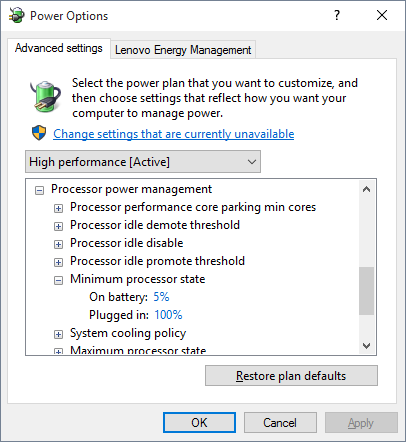Image resolution: width=406 pixels, height=442 pixels.
Task: Open the High performance power plan dropdown
Action: pyautogui.click(x=143, y=162)
